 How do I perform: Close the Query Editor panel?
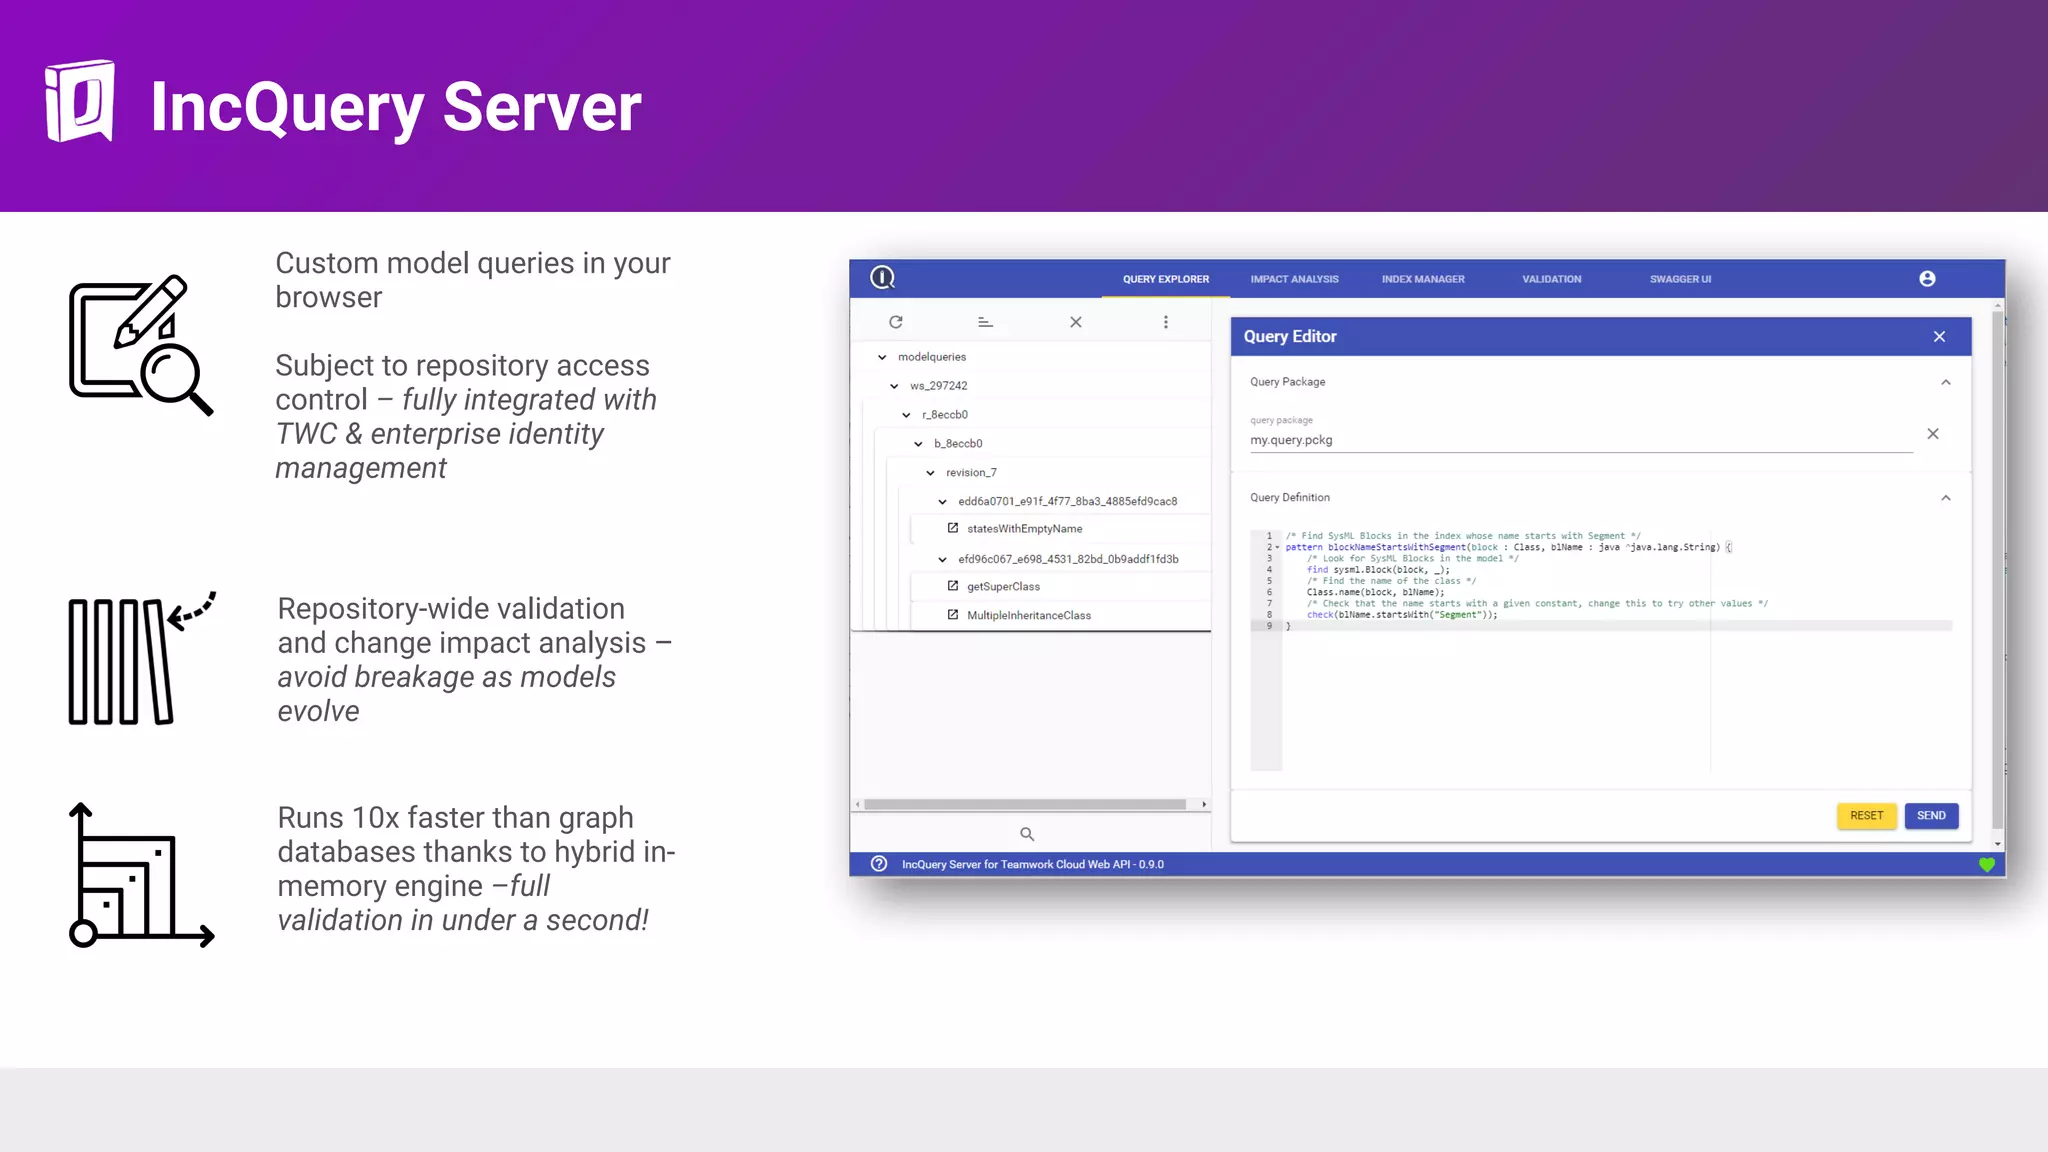1939,337
